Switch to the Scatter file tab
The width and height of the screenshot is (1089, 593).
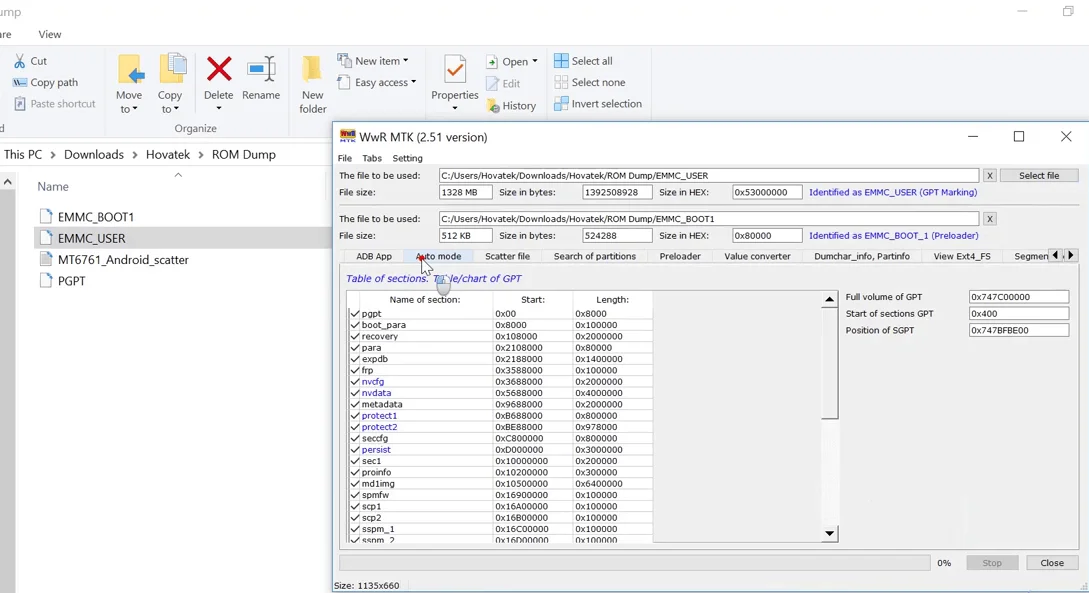[x=507, y=256]
